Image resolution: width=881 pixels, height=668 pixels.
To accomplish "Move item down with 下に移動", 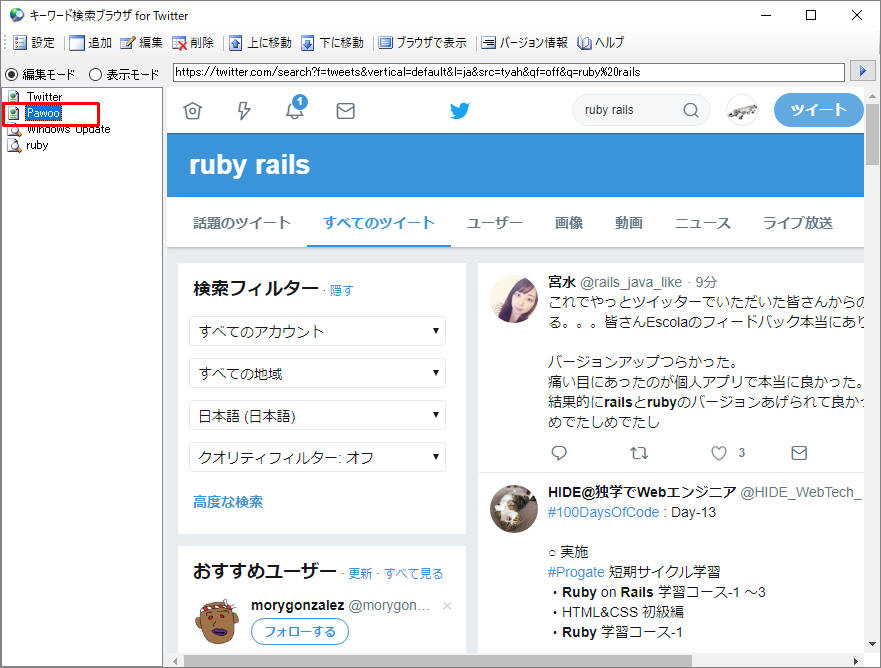I will click(332, 43).
